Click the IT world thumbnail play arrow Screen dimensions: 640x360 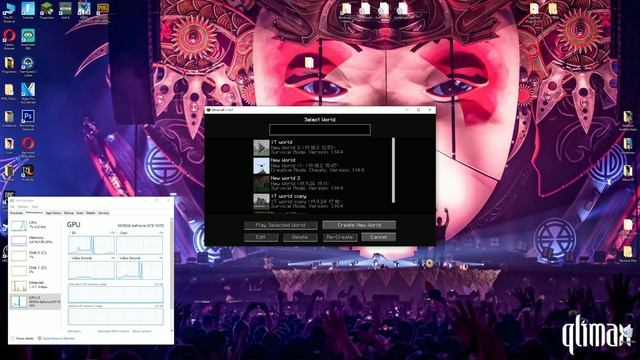click(x=261, y=147)
